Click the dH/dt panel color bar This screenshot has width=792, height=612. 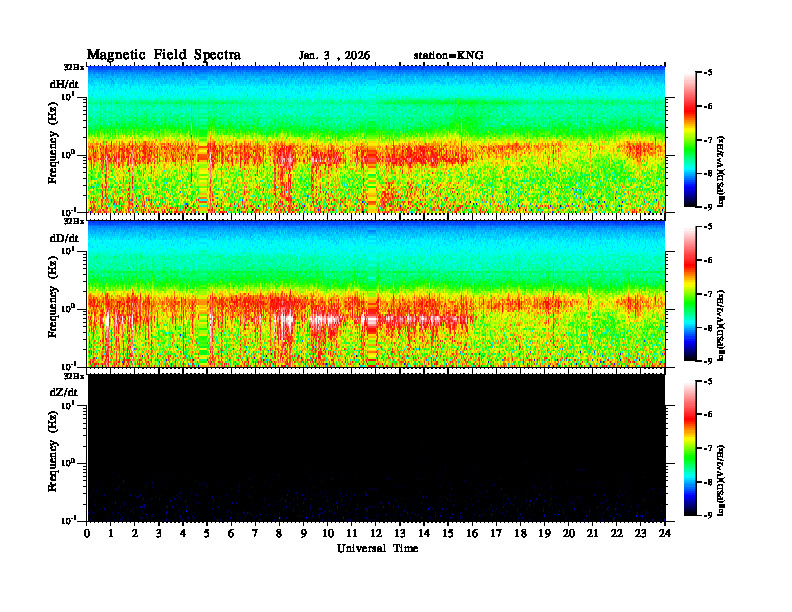(689, 140)
